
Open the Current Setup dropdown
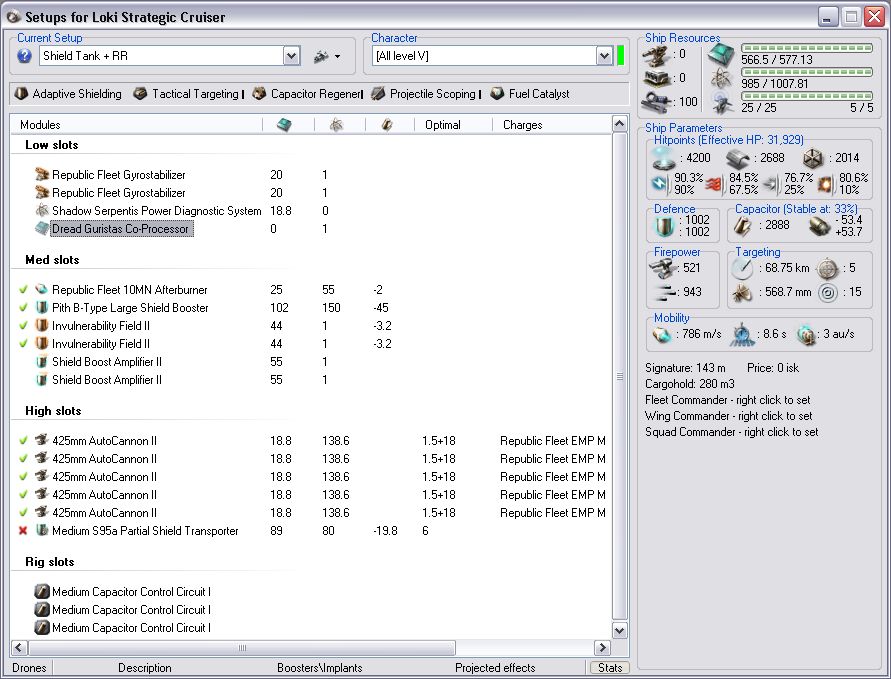click(291, 57)
